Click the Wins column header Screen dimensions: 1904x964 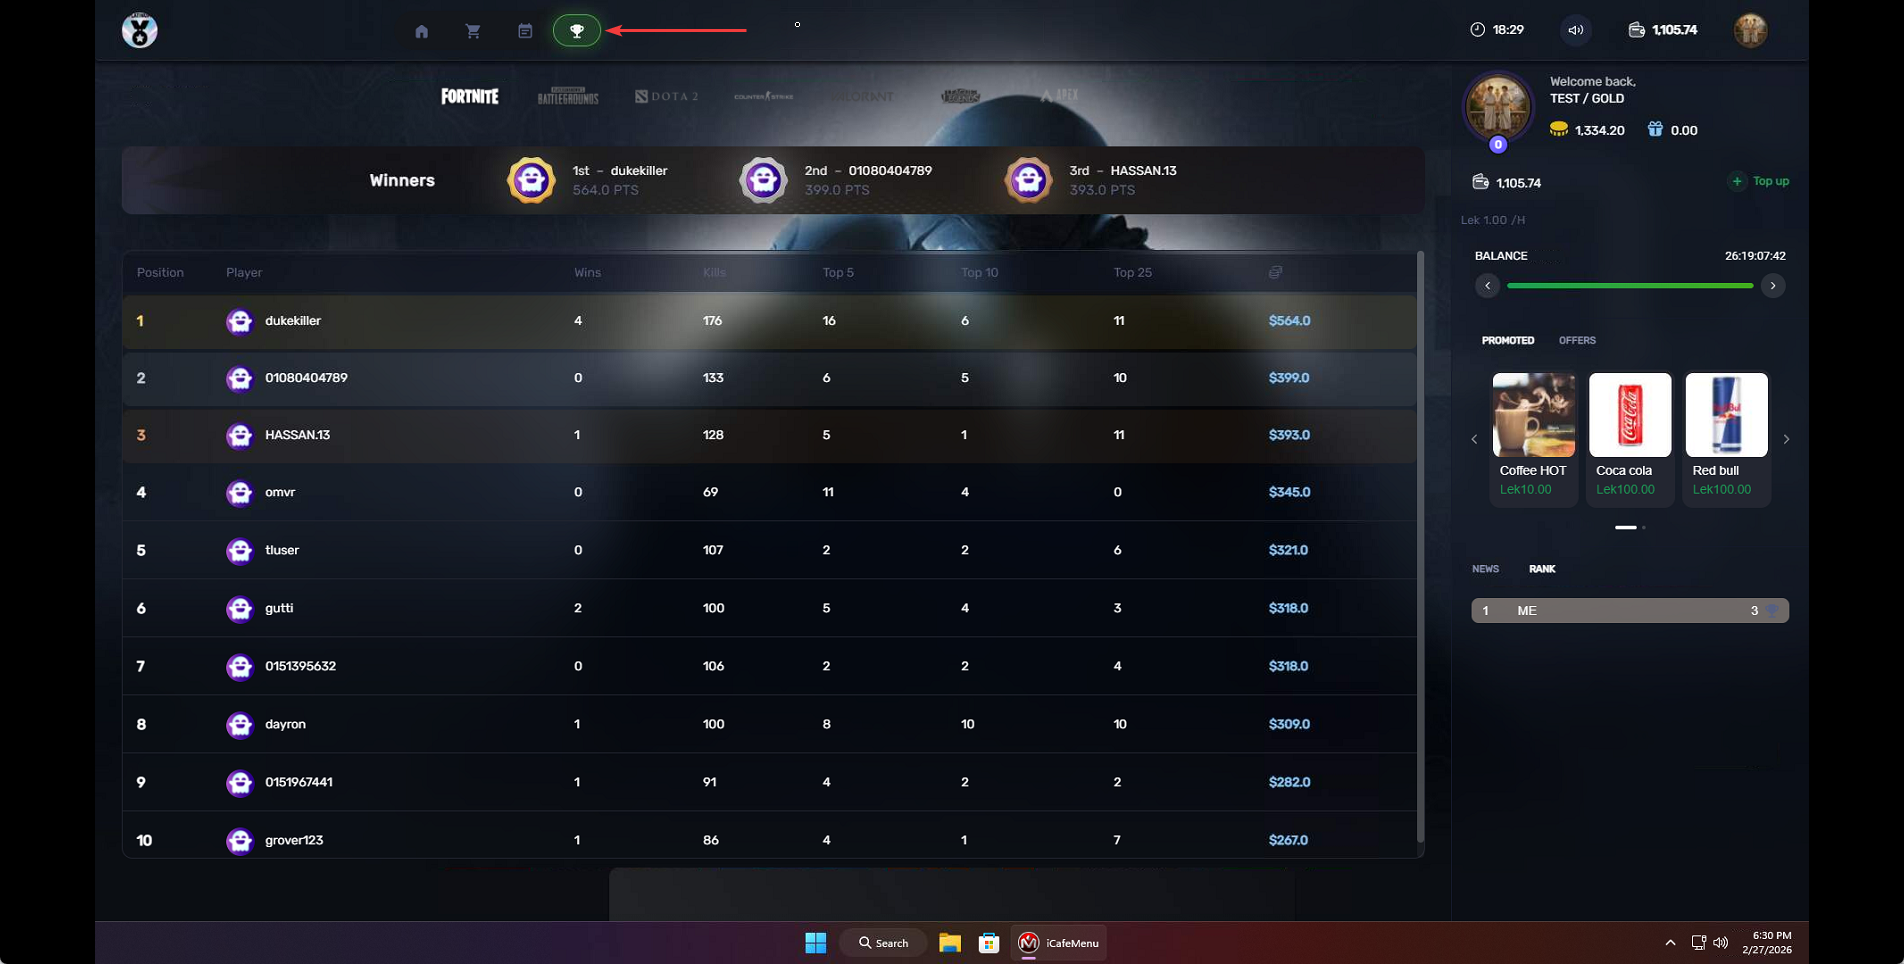pos(588,272)
